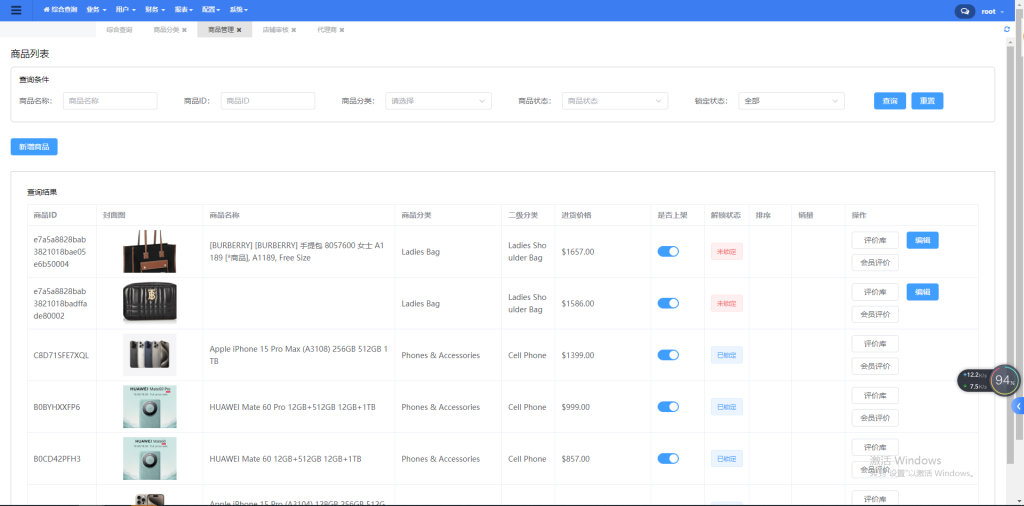Viewport: 1024px width, 506px height.
Task: Toggle 是否上架 switch for HUAWEI Mate 60 Pro row
Action: [x=668, y=407]
